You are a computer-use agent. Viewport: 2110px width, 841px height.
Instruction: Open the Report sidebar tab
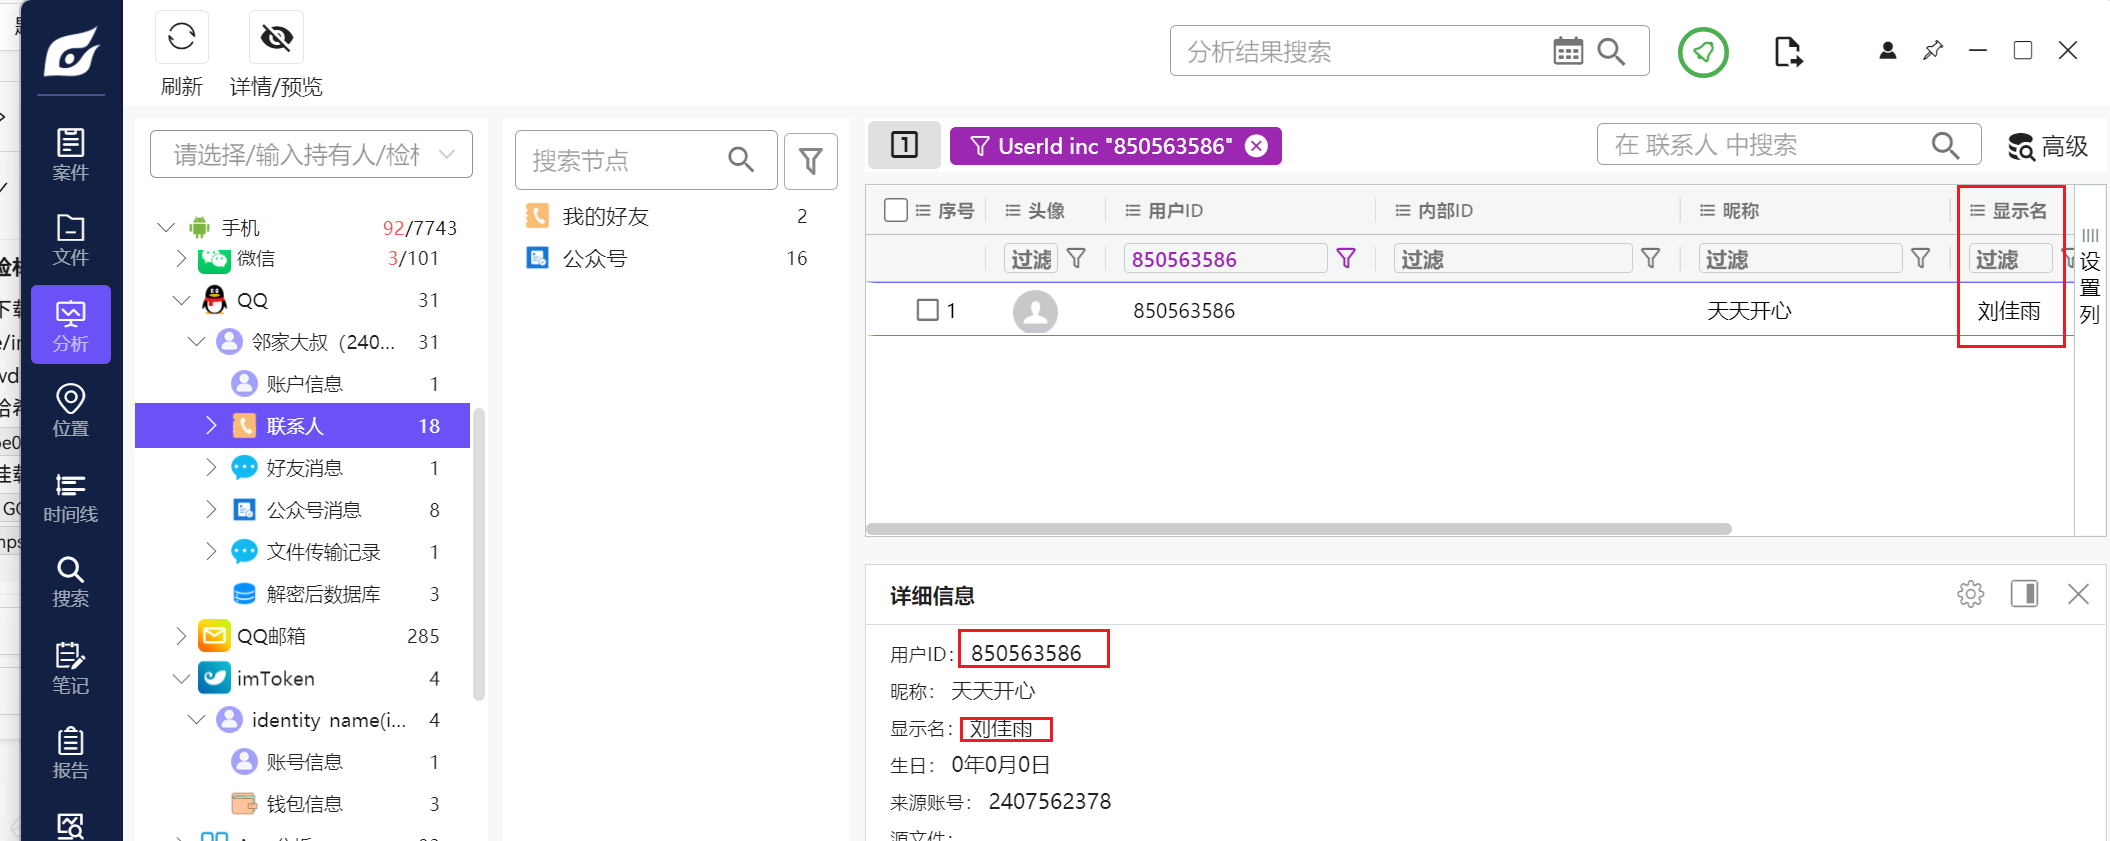(x=70, y=753)
